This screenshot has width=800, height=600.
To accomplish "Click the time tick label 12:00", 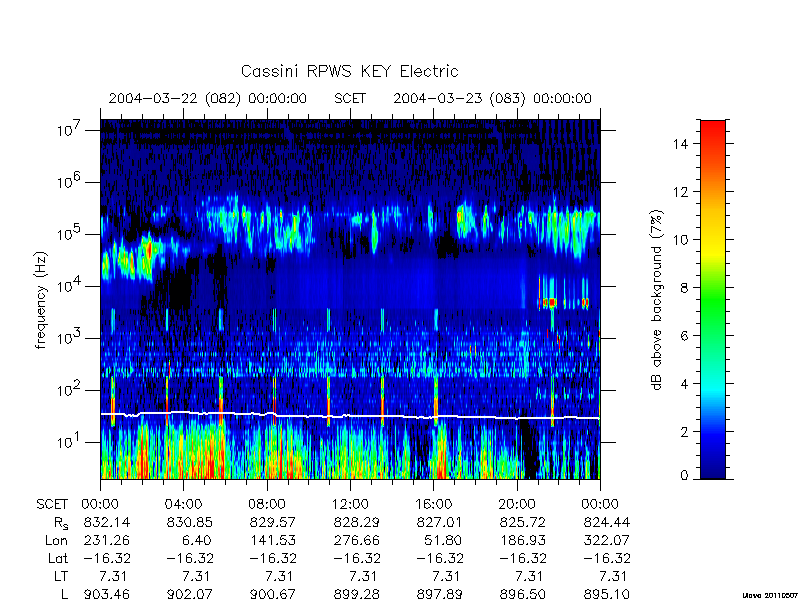I will pos(350,505).
